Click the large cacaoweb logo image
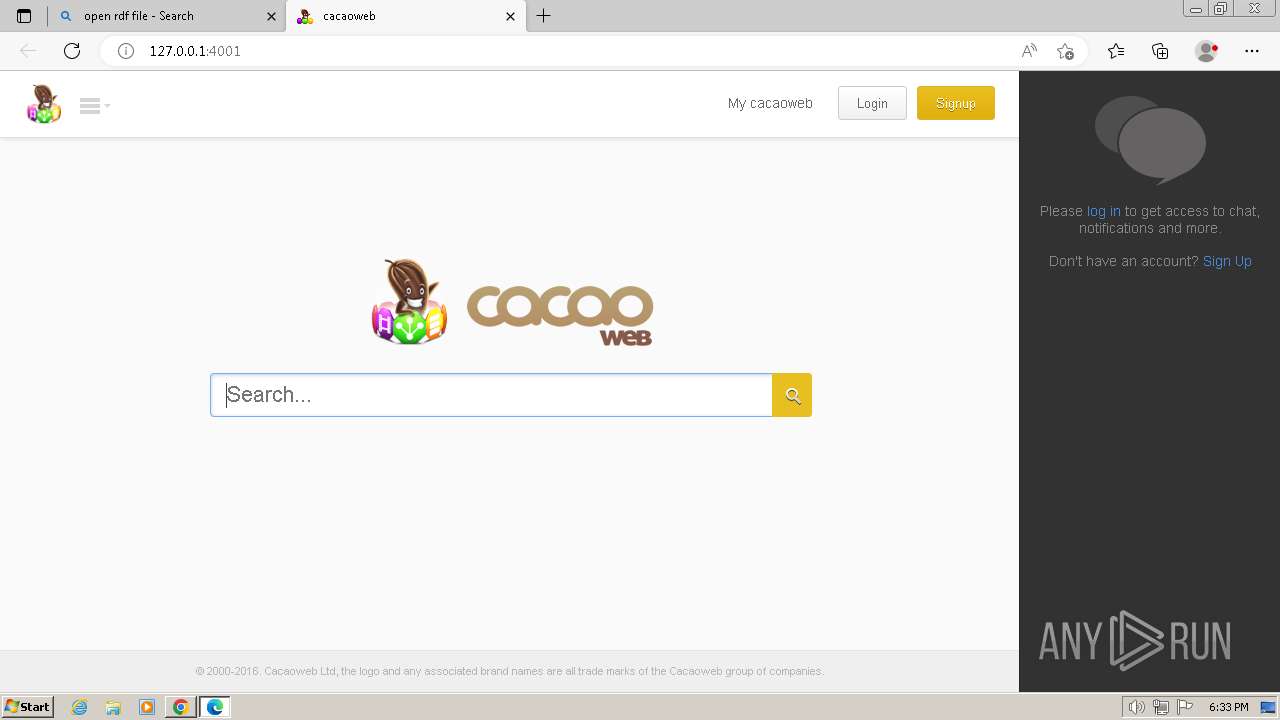Image resolution: width=1280 pixels, height=720 pixels. (x=512, y=303)
